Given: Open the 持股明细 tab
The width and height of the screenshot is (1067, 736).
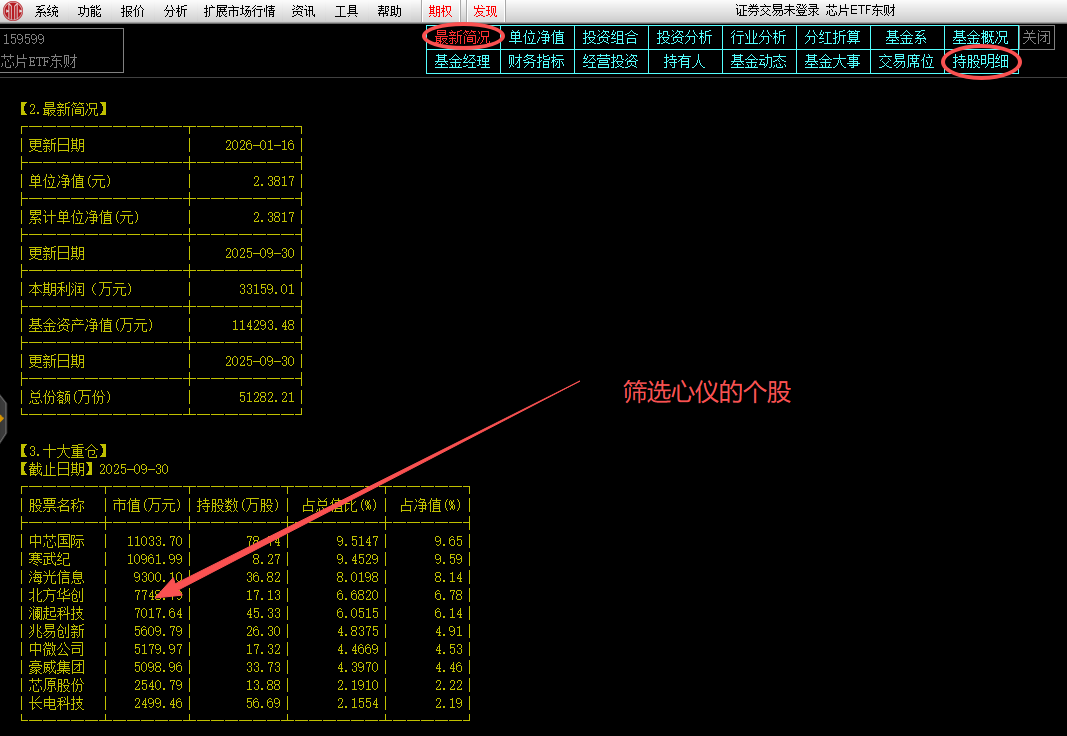Looking at the screenshot, I should 981,61.
